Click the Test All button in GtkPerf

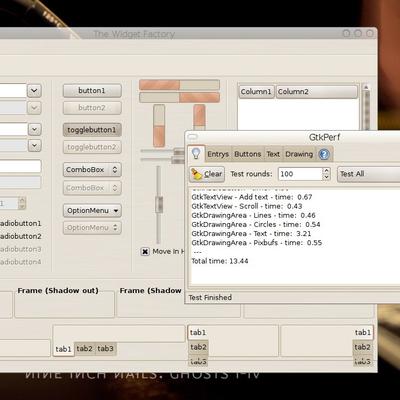click(369, 174)
